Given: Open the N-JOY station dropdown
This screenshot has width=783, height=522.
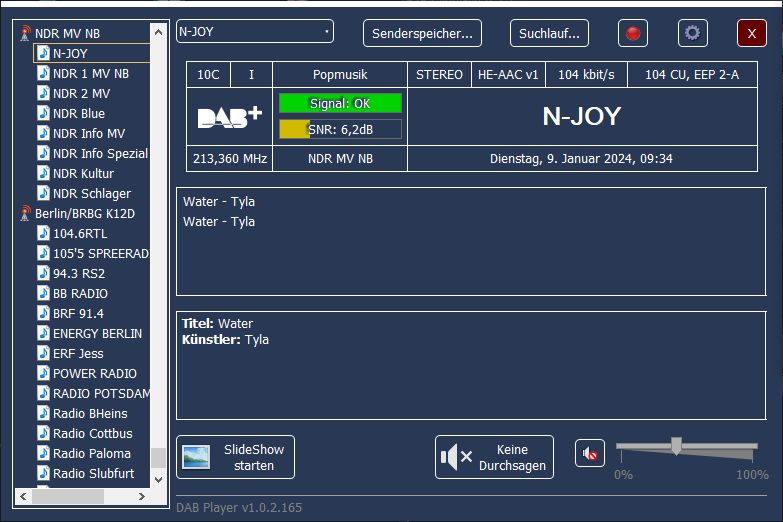Looking at the screenshot, I should coord(254,32).
